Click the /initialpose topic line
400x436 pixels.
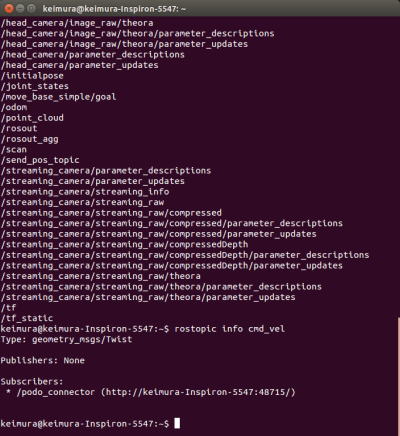point(32,76)
